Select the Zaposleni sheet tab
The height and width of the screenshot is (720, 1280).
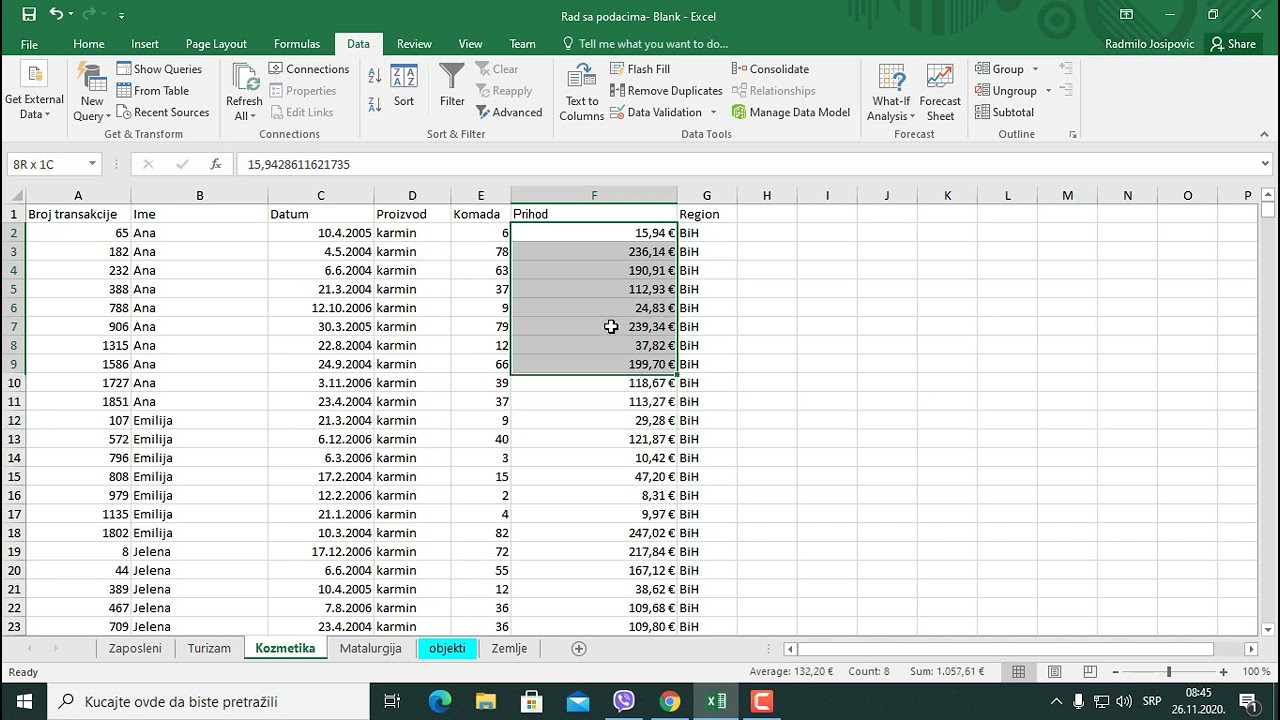pos(135,648)
